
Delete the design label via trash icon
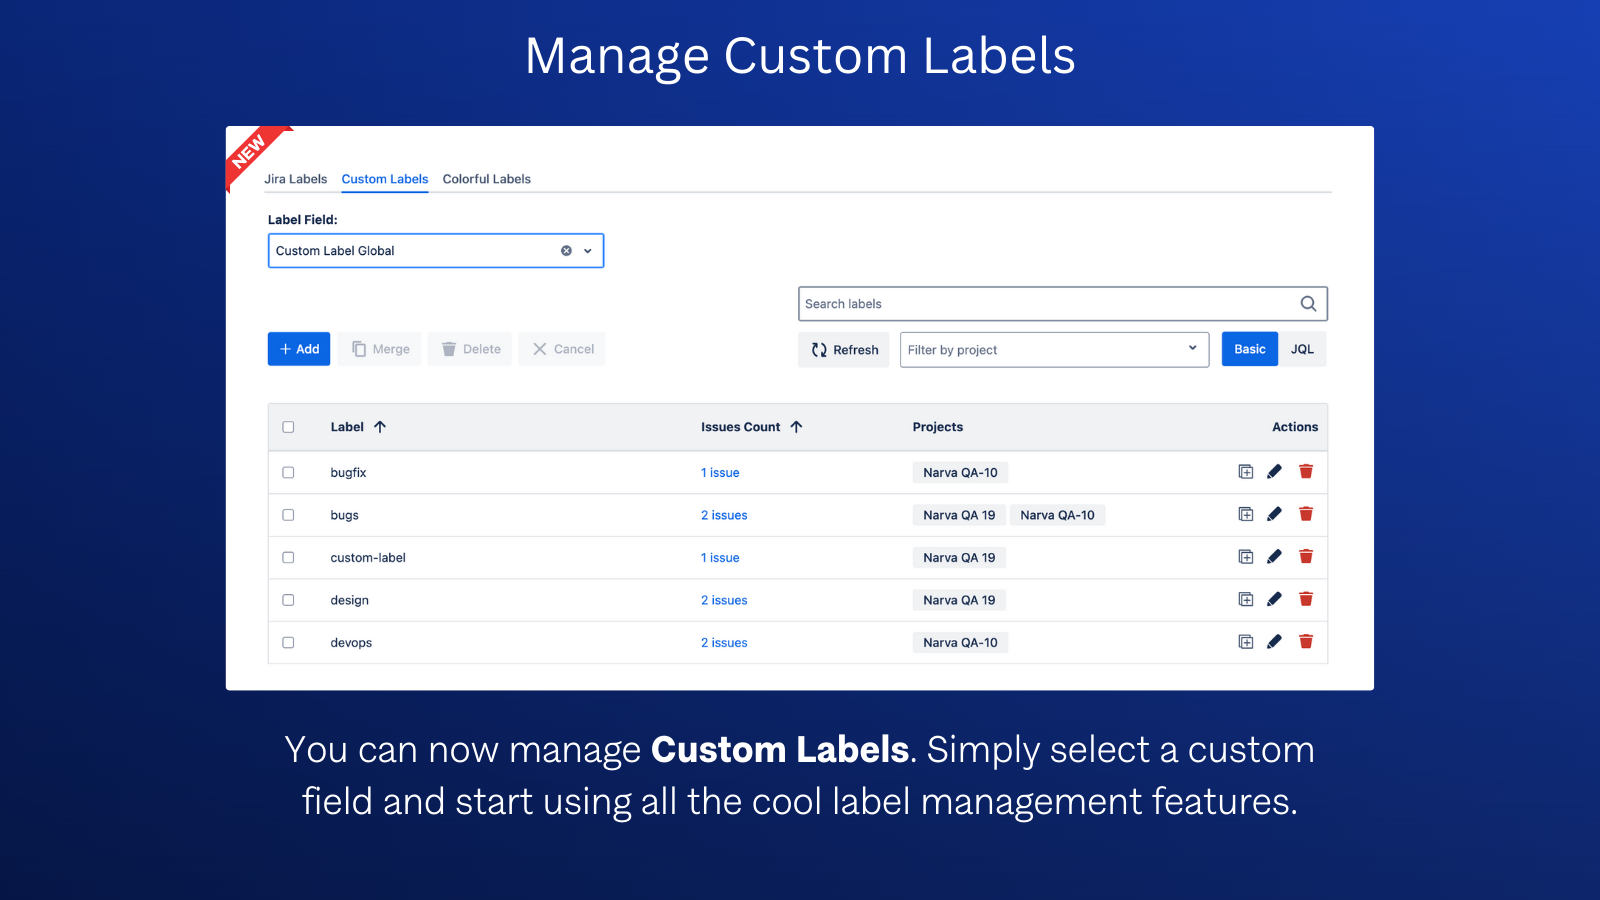point(1306,599)
